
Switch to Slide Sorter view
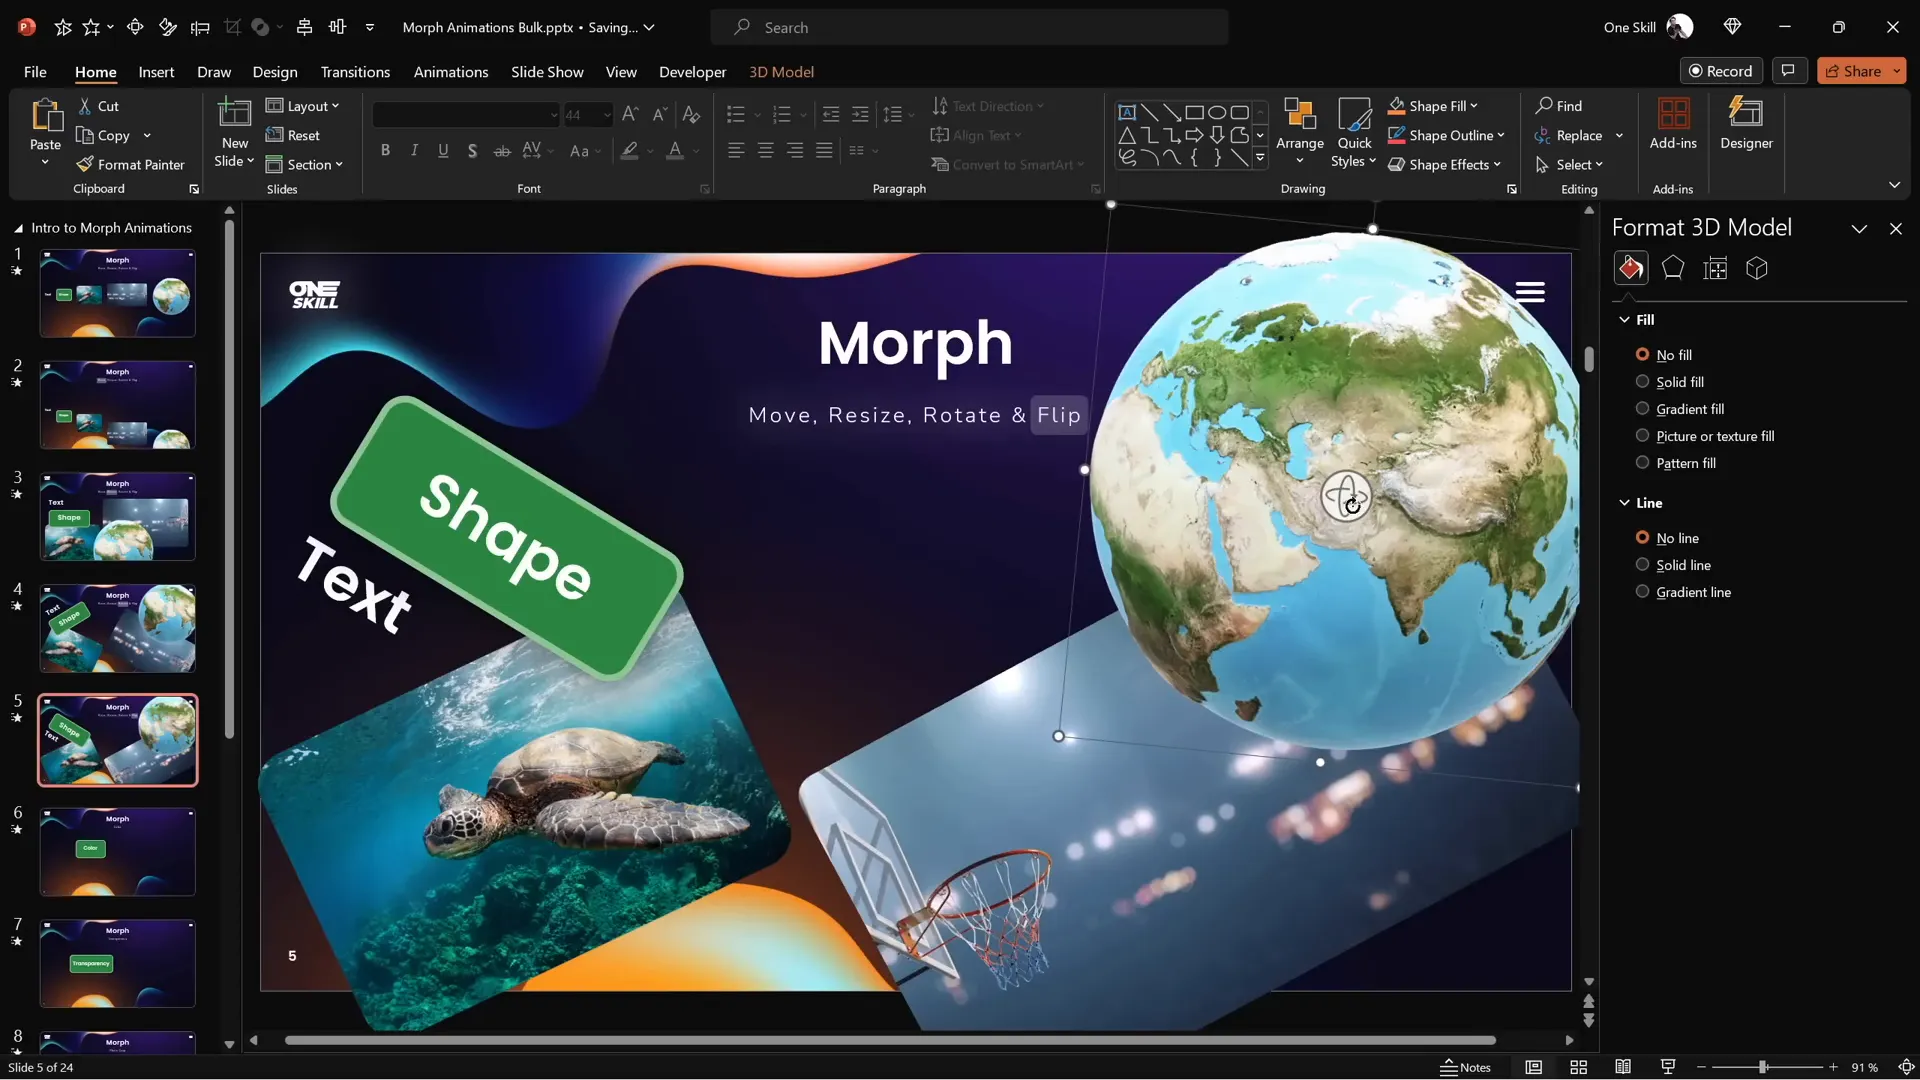1579,1067
